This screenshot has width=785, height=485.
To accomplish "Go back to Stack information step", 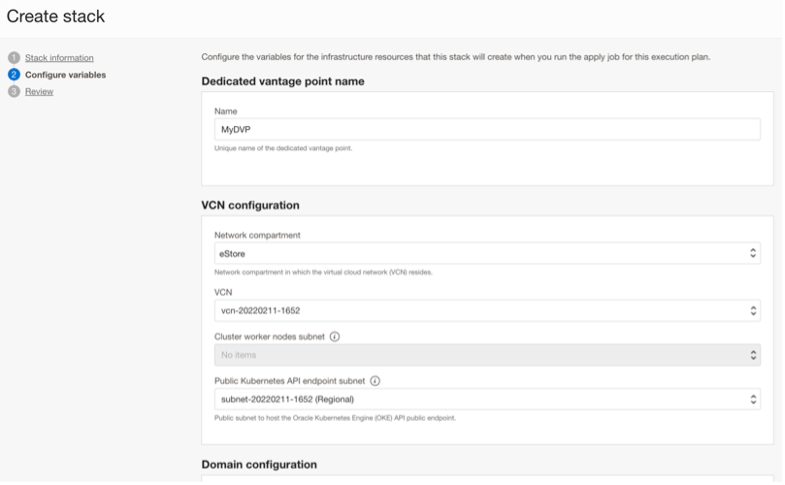I will pos(59,58).
